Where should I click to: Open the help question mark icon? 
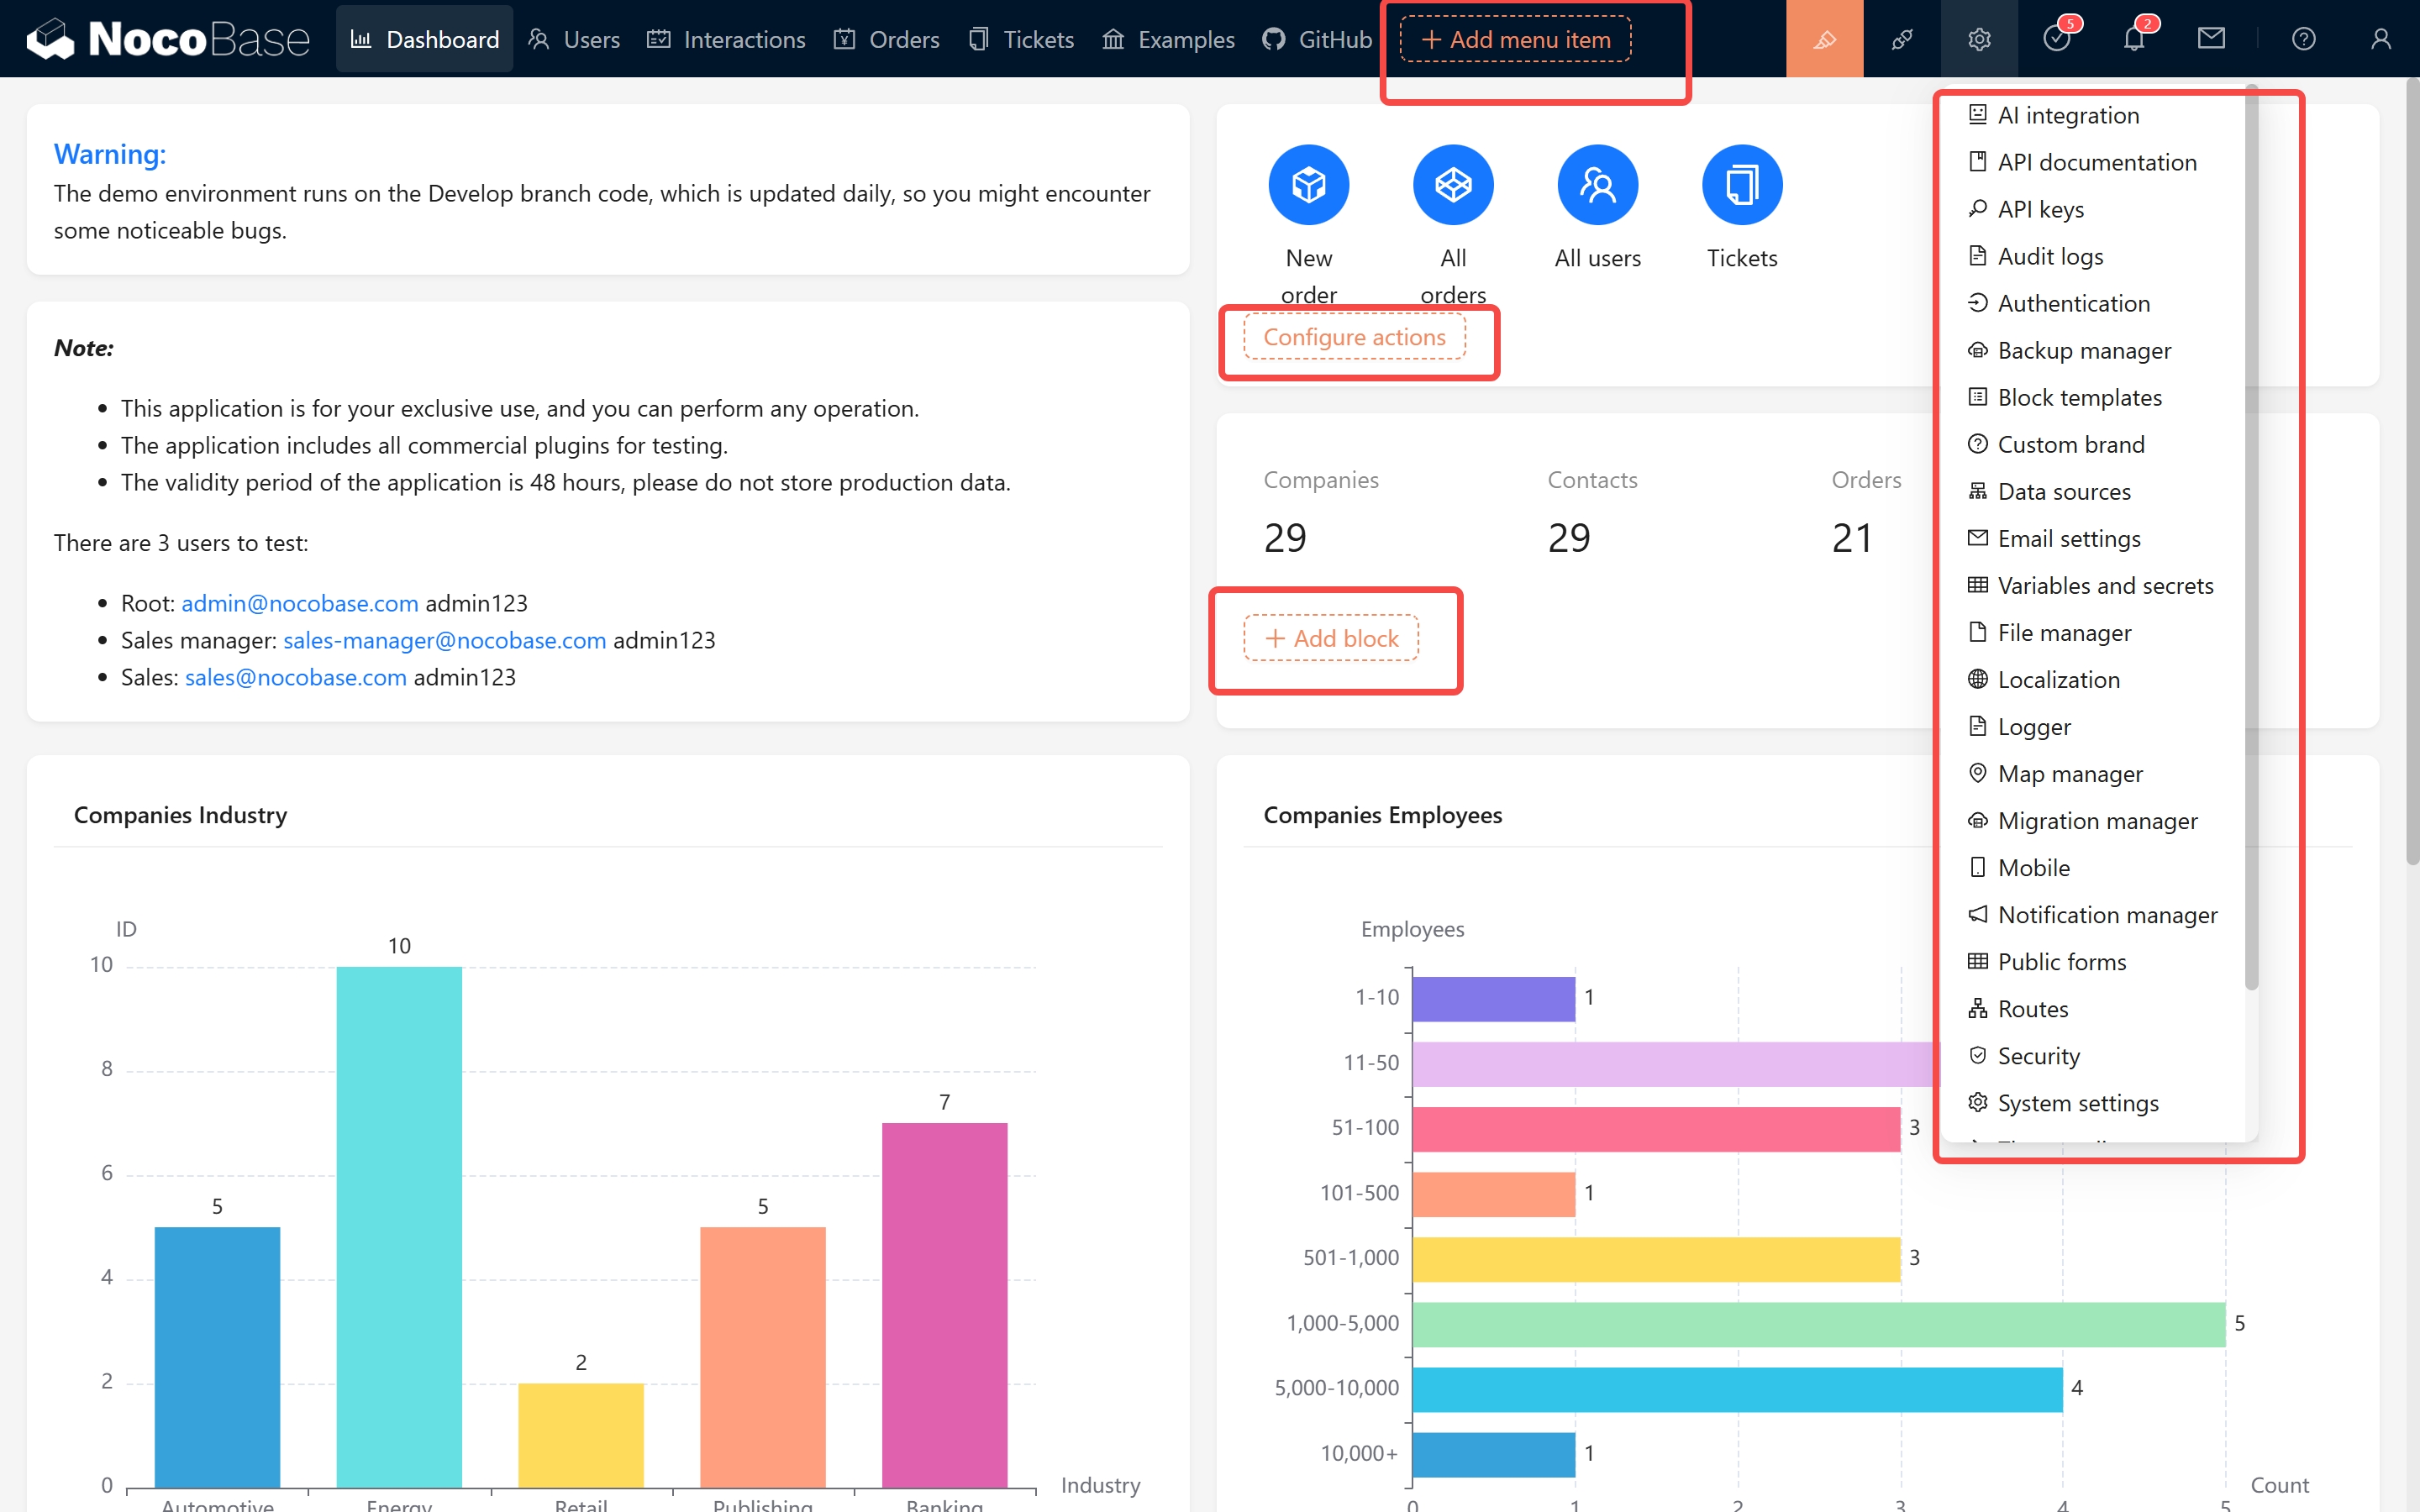2303,39
